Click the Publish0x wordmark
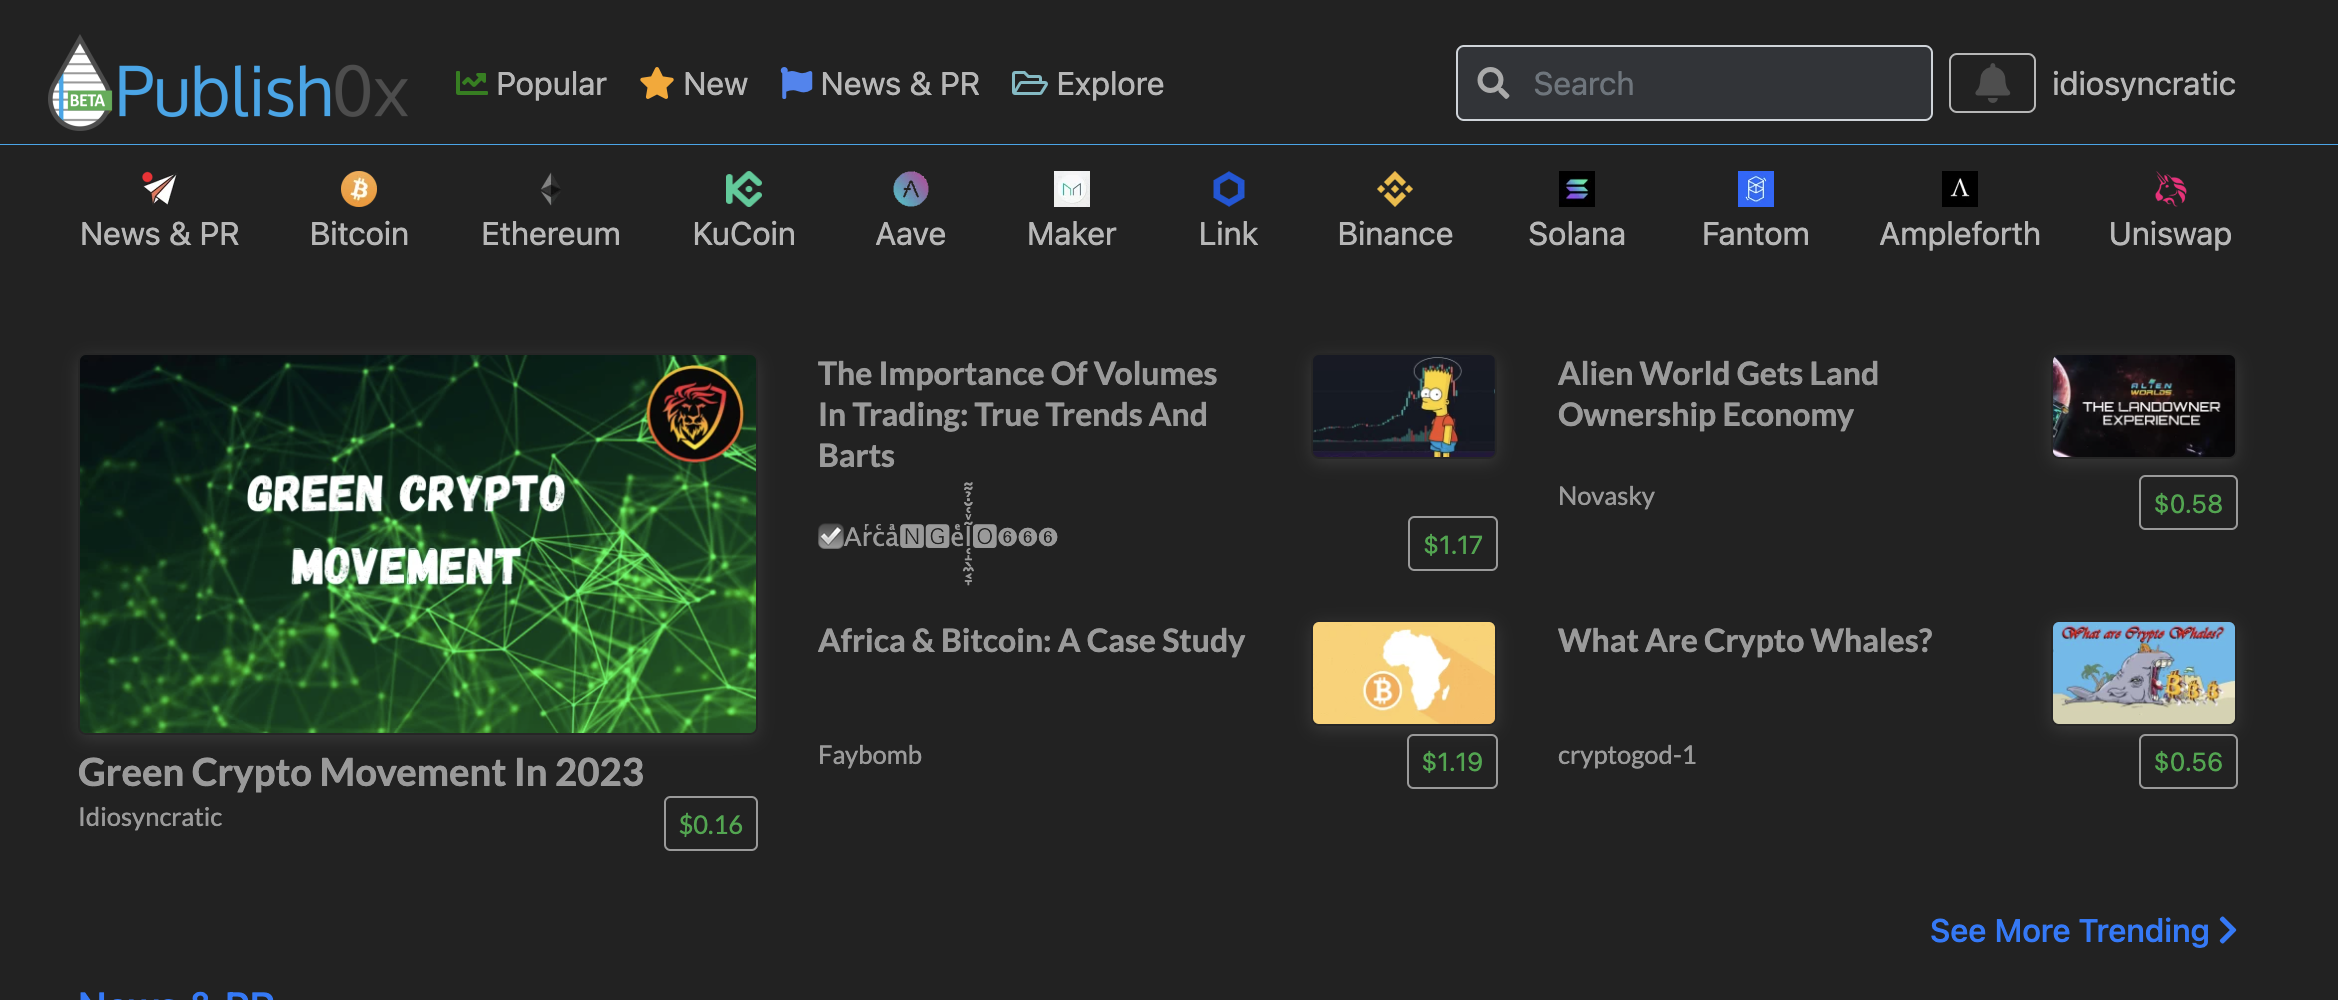This screenshot has height=1000, width=2338. click(262, 92)
